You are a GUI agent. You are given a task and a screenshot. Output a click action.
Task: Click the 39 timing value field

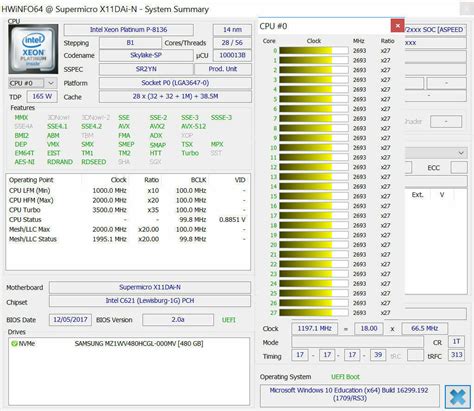[378, 355]
